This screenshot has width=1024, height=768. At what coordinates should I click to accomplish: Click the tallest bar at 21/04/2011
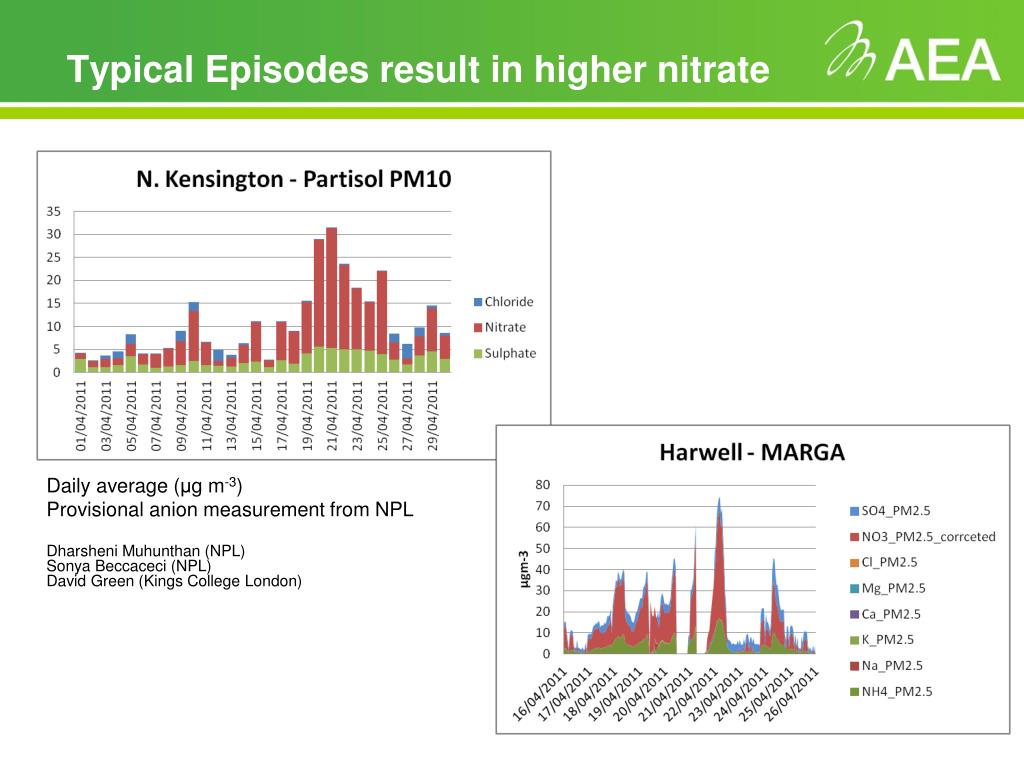(x=331, y=300)
